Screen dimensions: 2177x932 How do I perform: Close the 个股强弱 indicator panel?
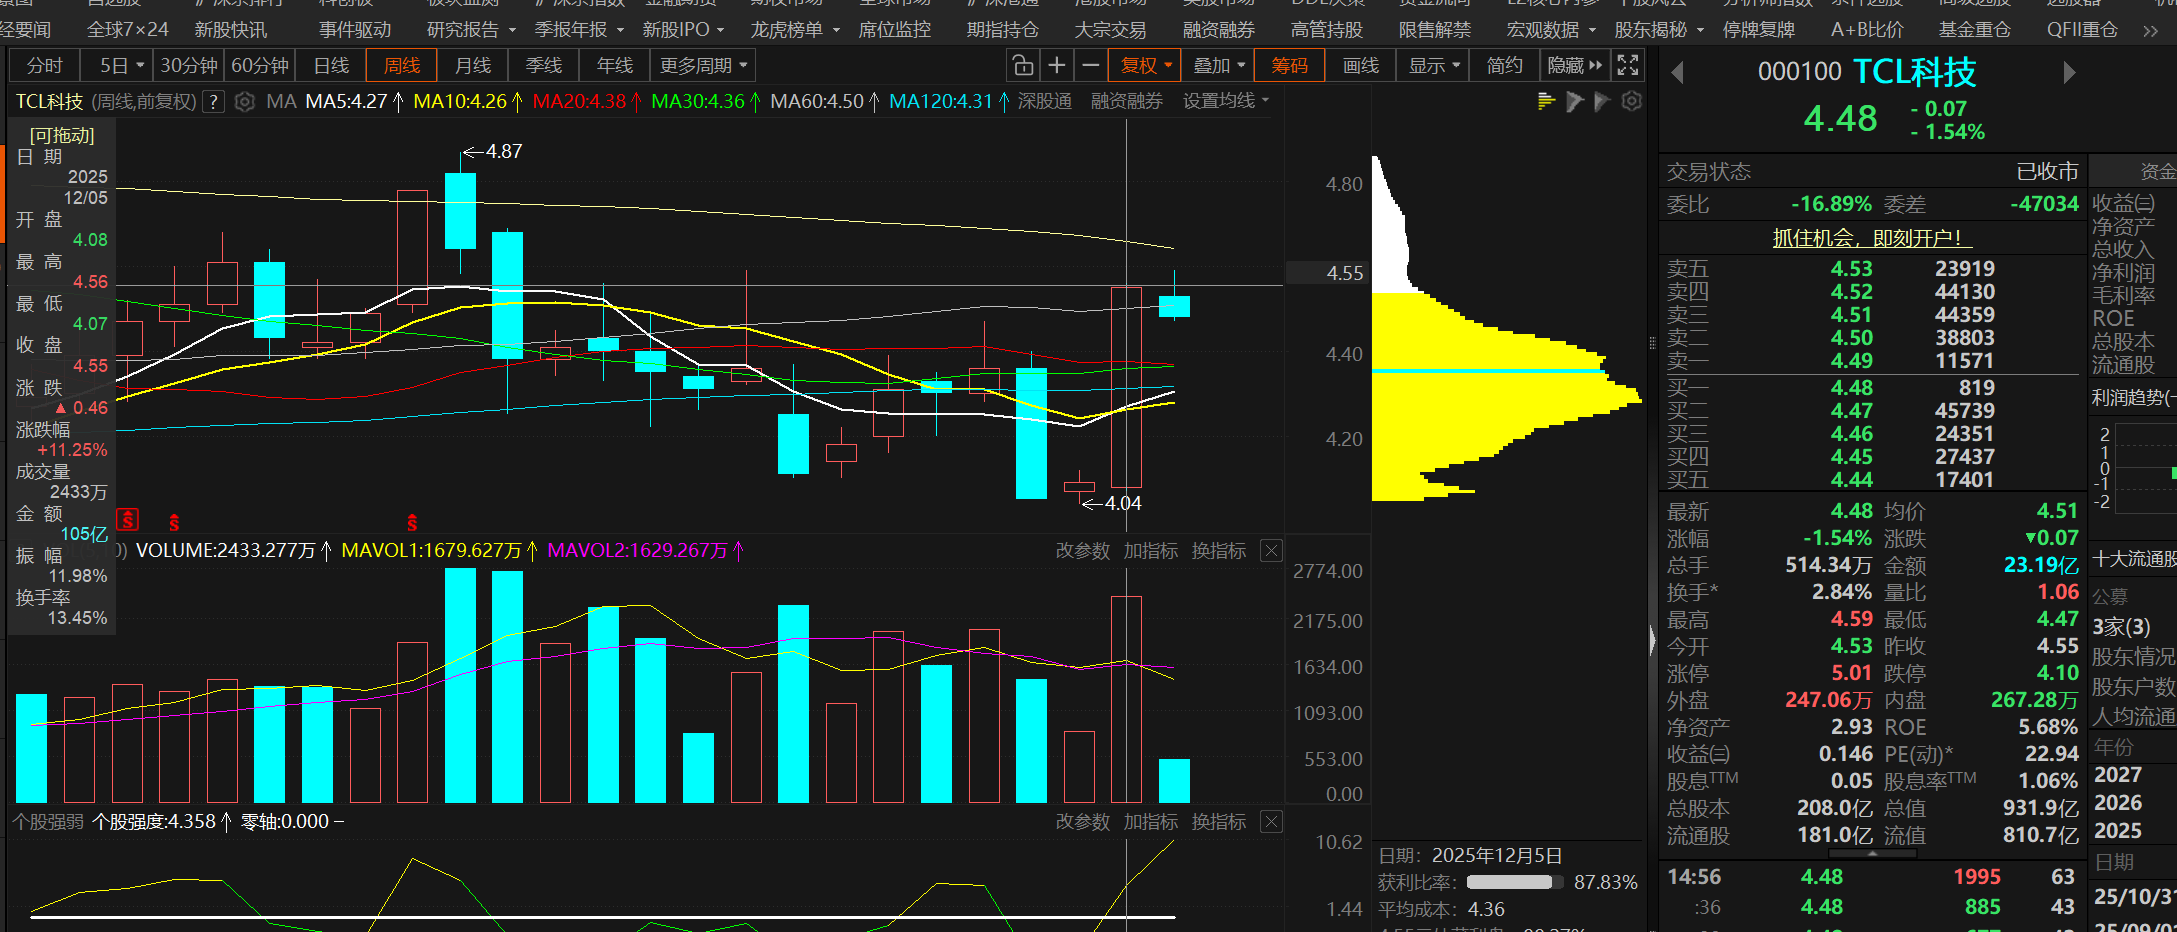tap(1271, 822)
